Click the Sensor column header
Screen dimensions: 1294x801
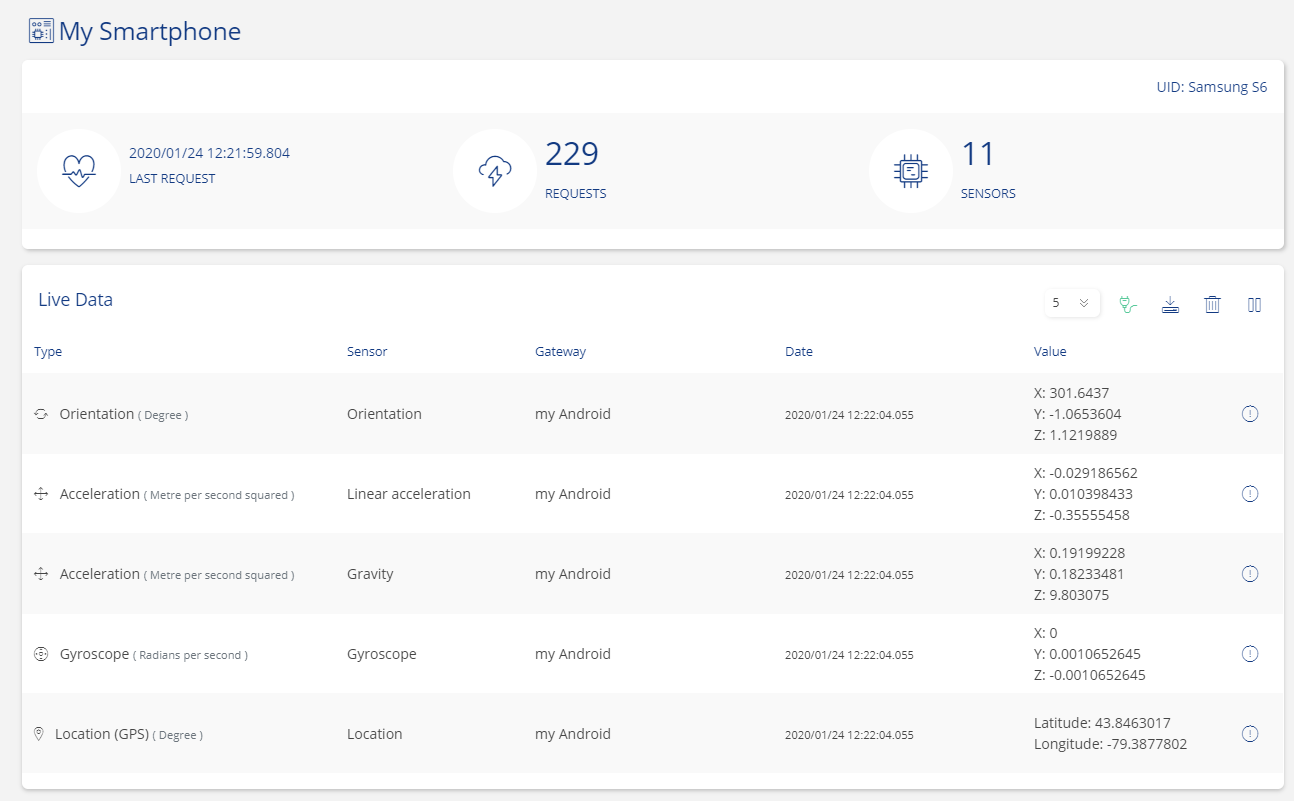point(367,352)
